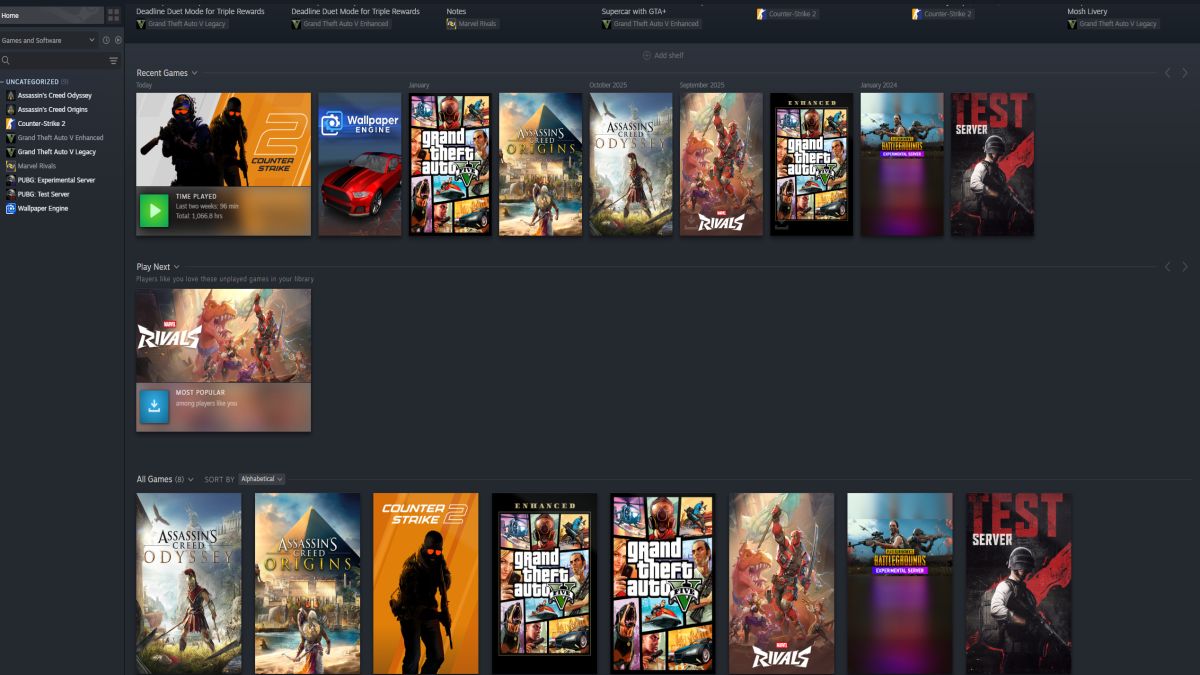Click the recent history clock icon near Games dropdown
Viewport: 1200px width, 675px height.
106,40
